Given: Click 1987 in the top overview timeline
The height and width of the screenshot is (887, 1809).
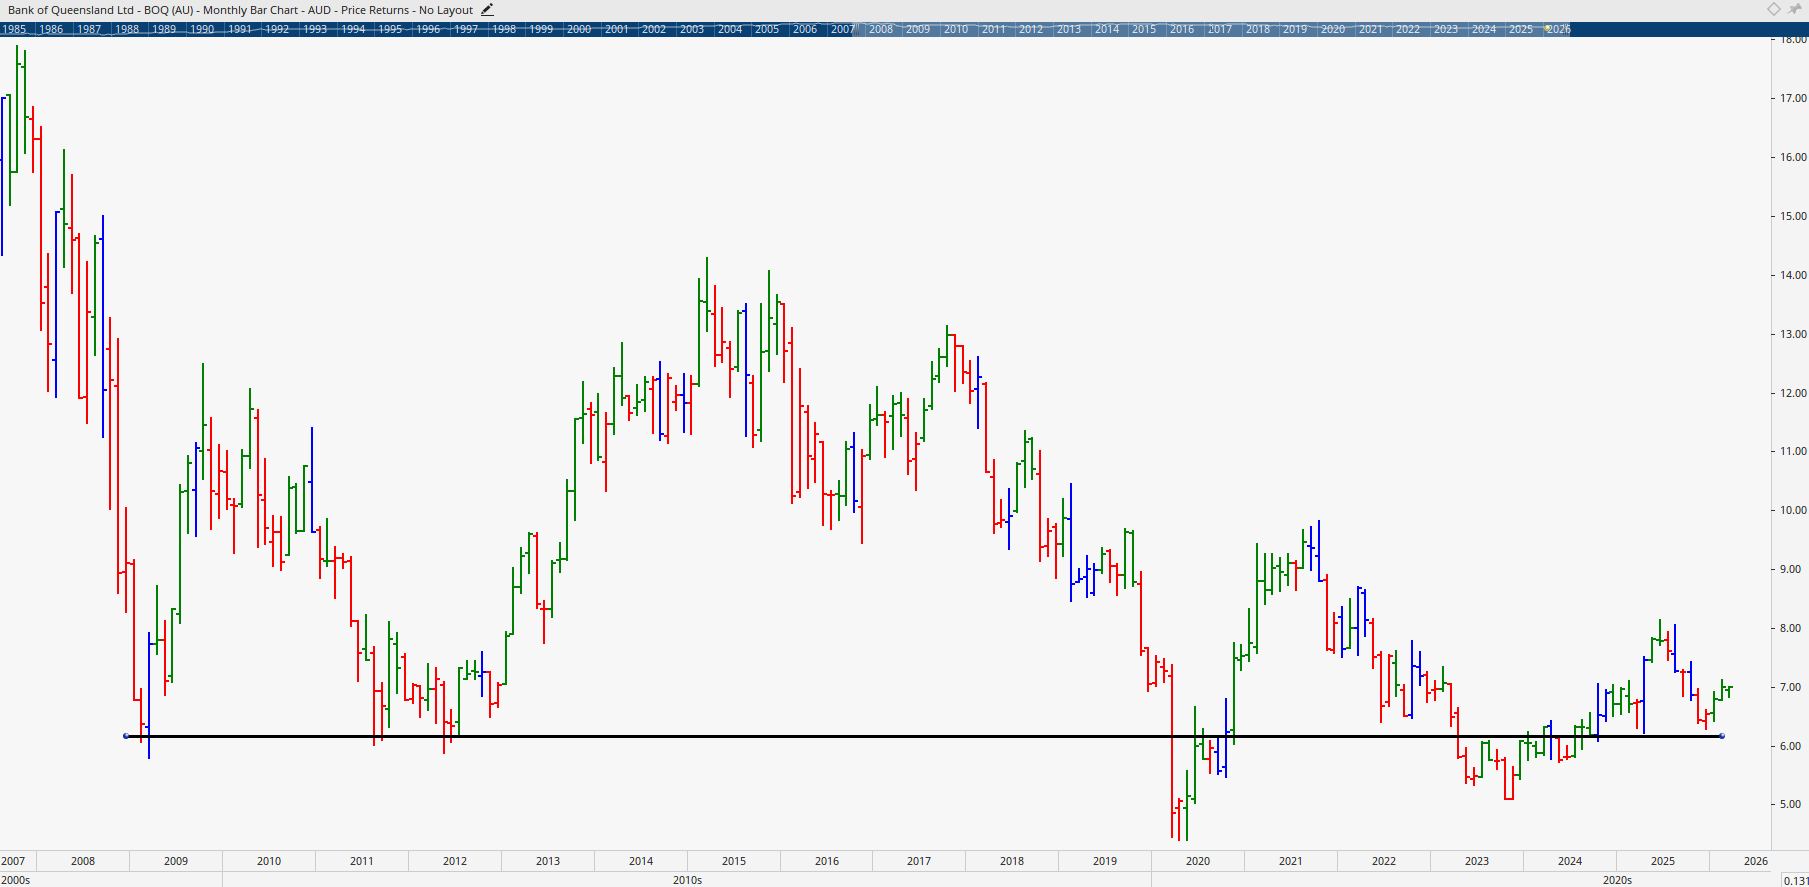Looking at the screenshot, I should pyautogui.click(x=89, y=29).
